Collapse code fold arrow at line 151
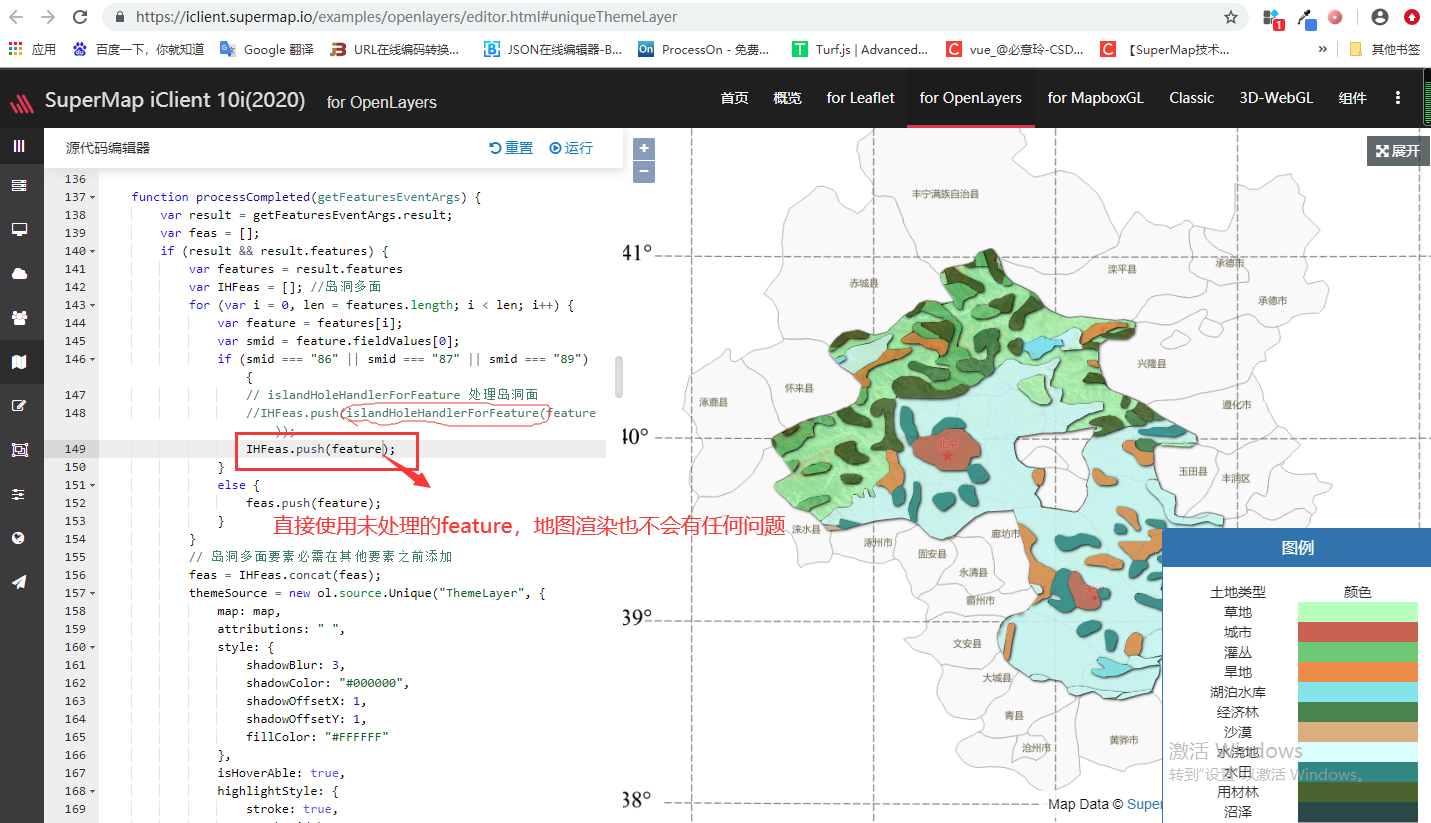The height and width of the screenshot is (823, 1431). [93, 485]
